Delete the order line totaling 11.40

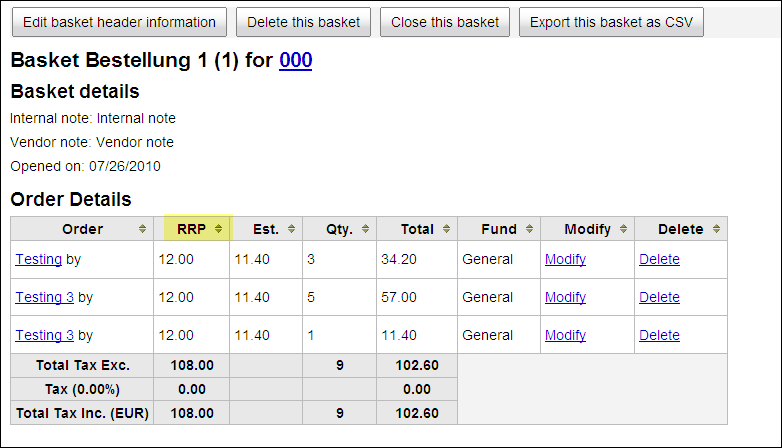[659, 335]
